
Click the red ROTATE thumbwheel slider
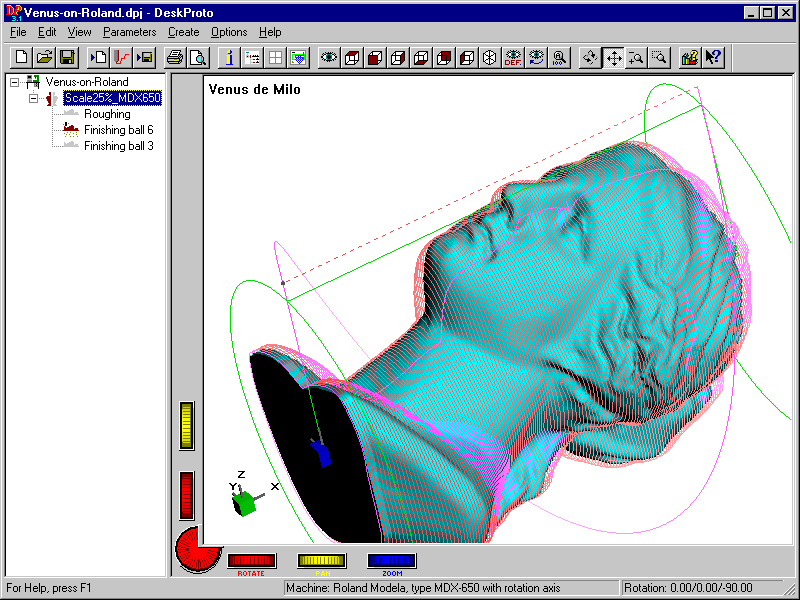(252, 561)
